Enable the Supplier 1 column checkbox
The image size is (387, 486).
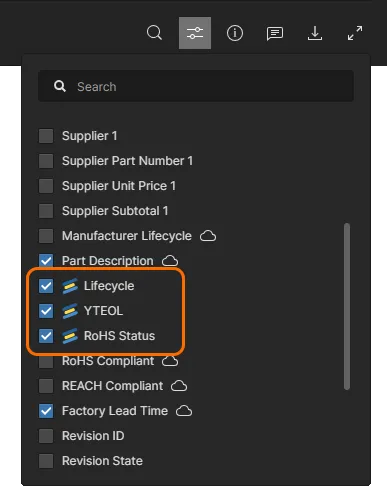[x=46, y=136]
